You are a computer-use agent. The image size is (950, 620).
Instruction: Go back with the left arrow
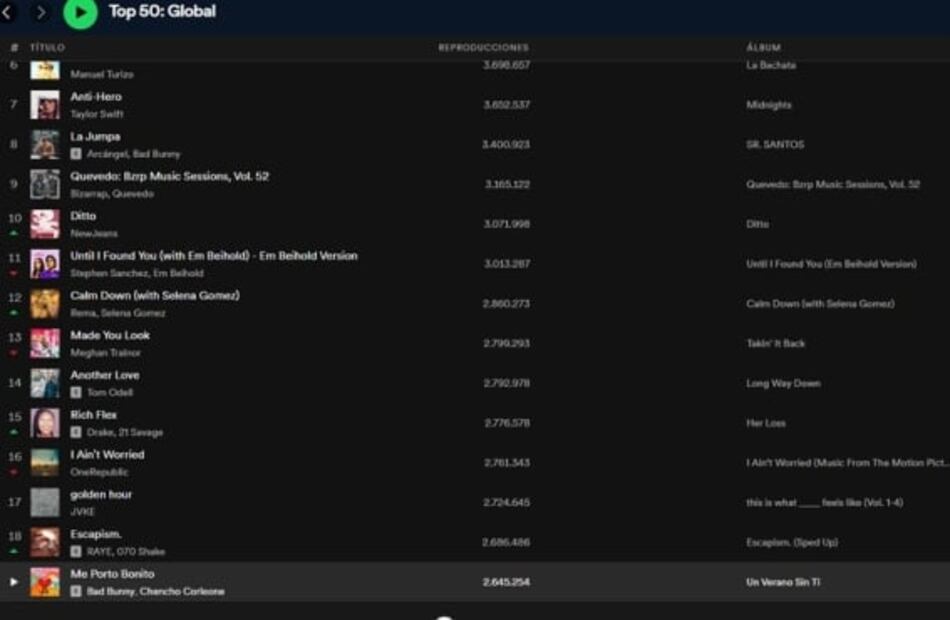point(9,12)
